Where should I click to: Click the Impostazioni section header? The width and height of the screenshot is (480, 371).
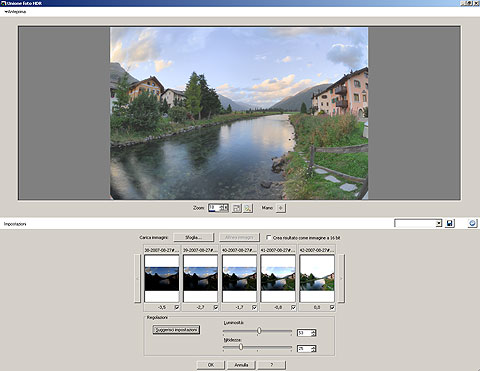[x=15, y=224]
